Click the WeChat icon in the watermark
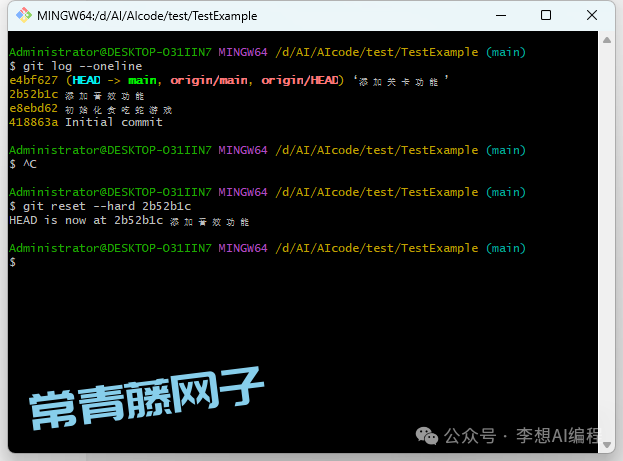The image size is (623, 461). pos(427,435)
